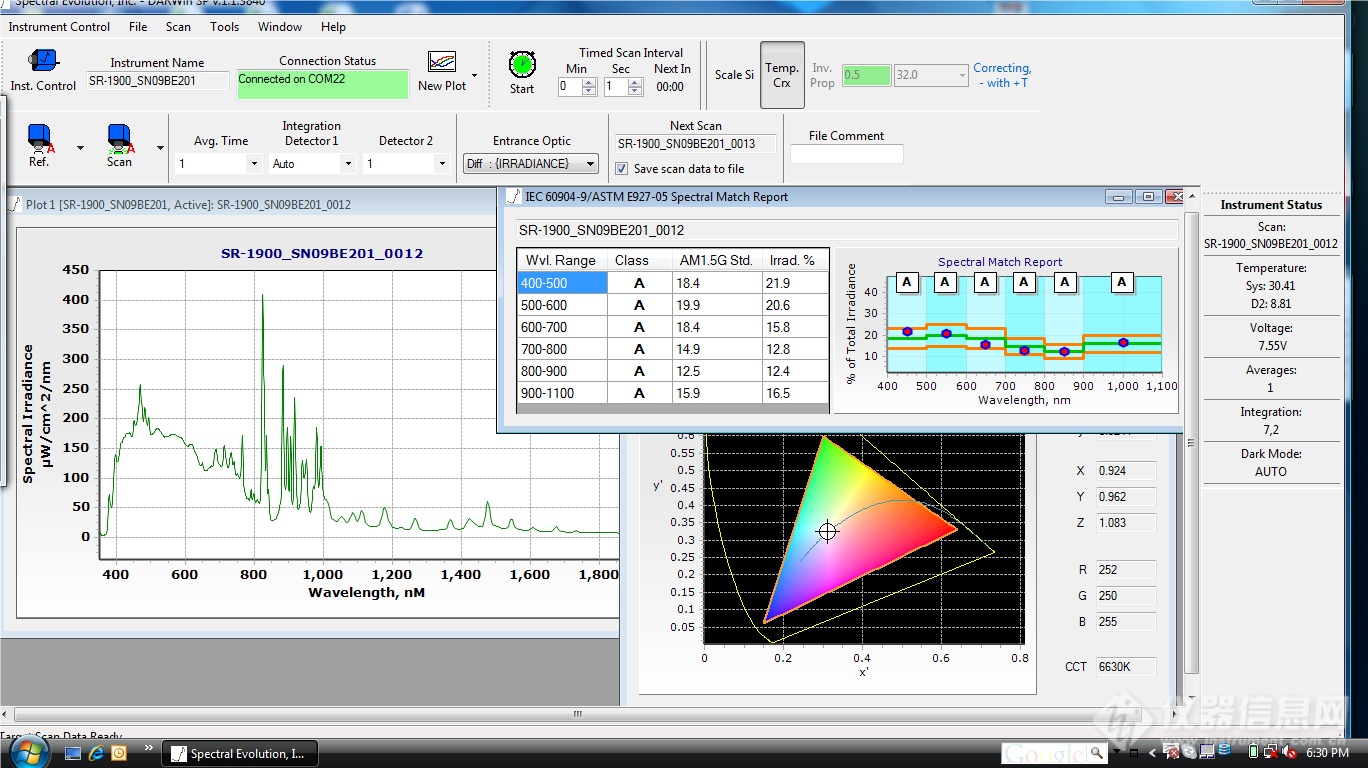Open the Scan button dropdown arrow

[x=161, y=148]
